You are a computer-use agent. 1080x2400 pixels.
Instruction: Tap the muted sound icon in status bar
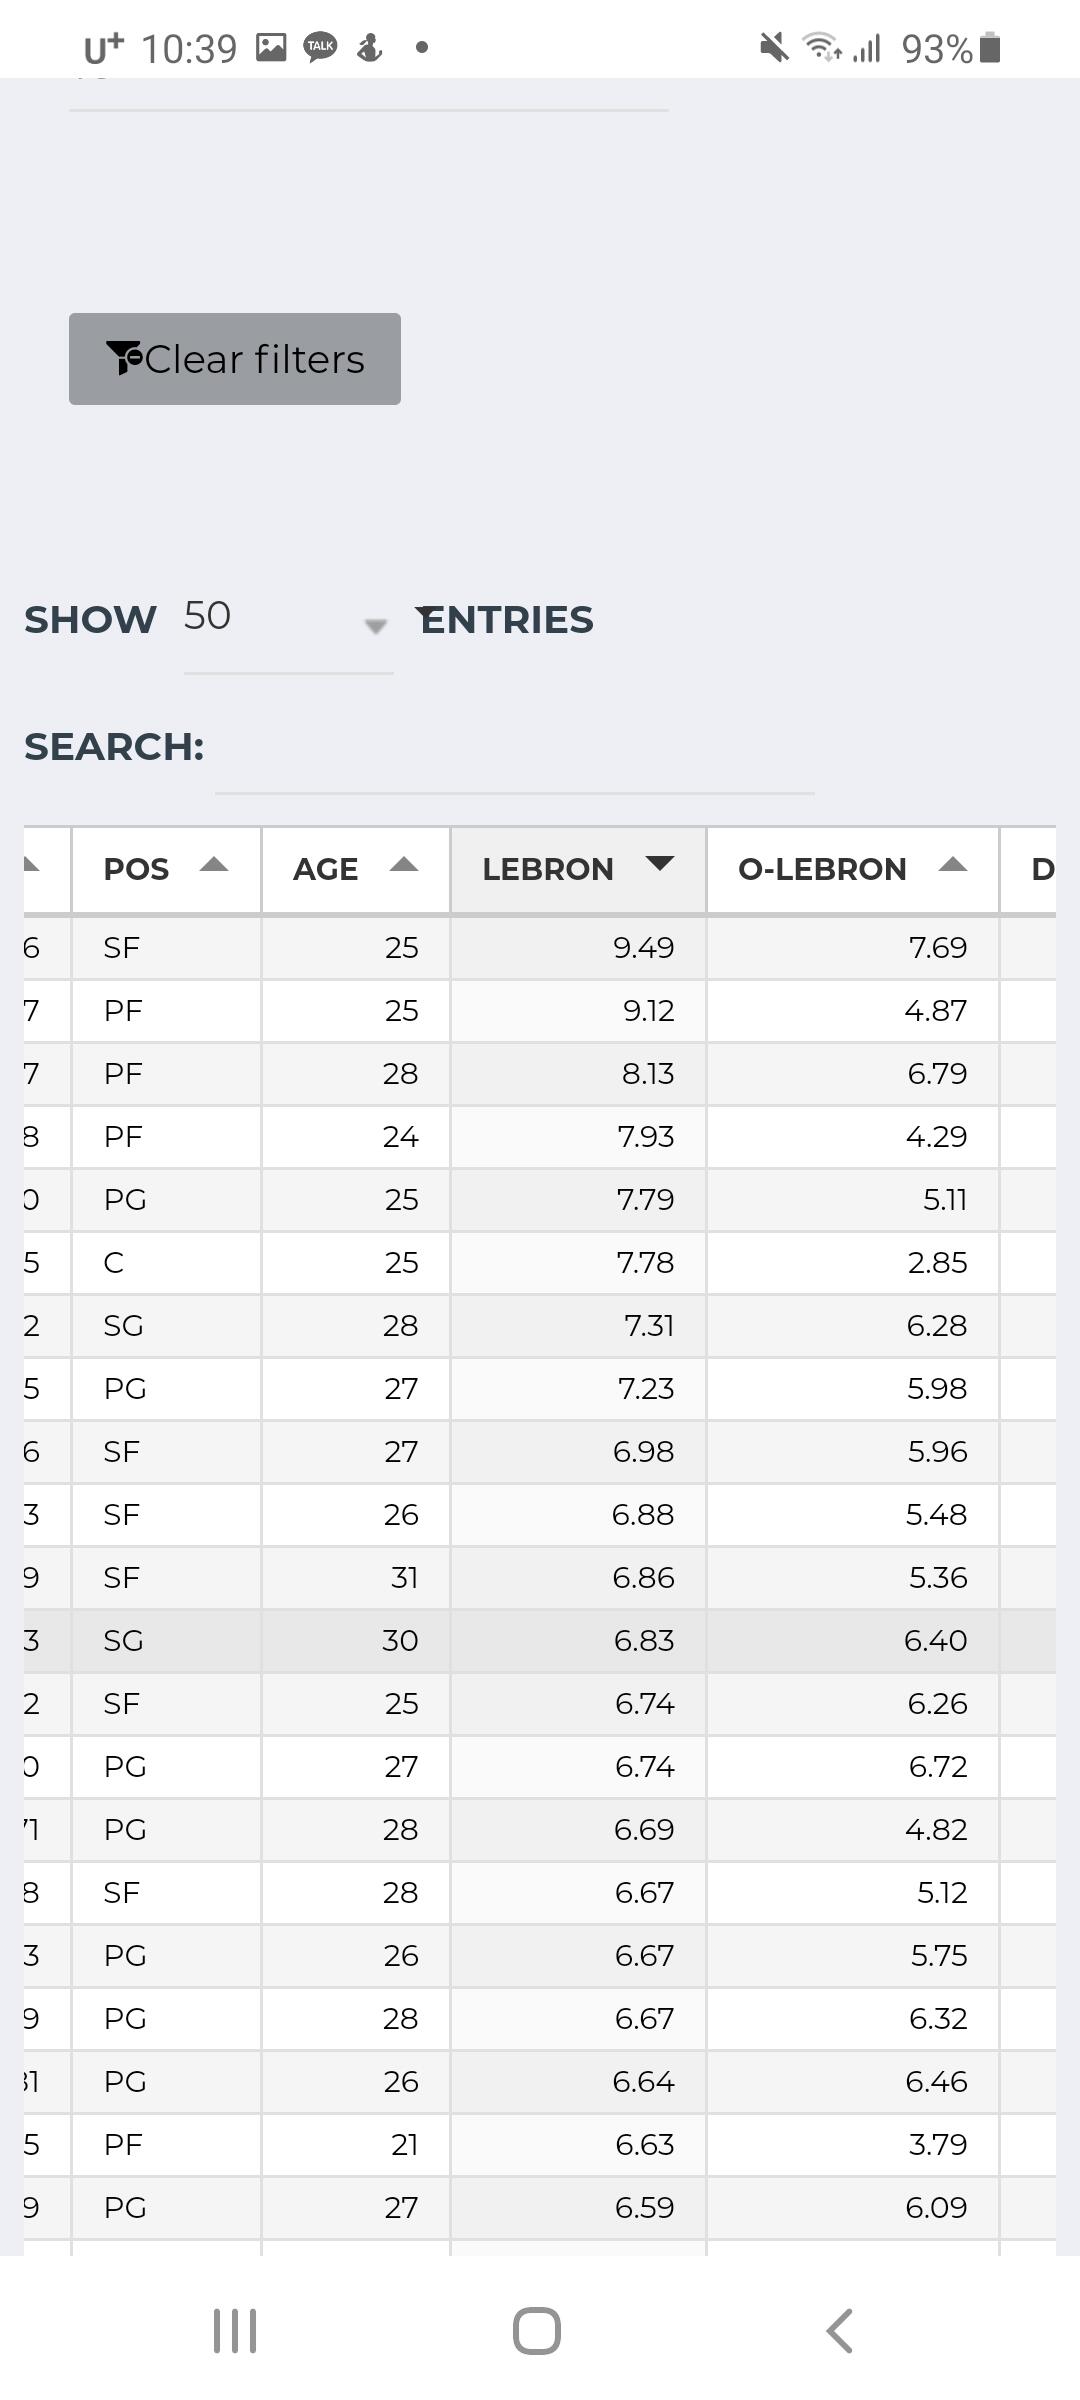point(773,47)
